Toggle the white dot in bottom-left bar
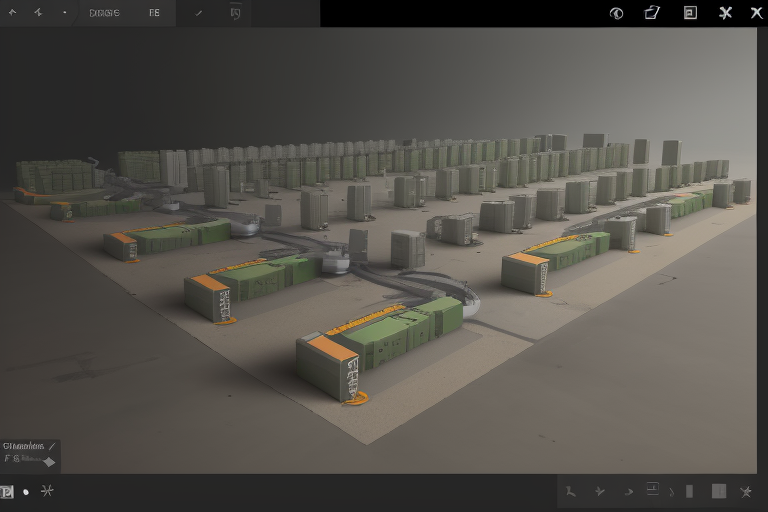Image resolution: width=768 pixels, height=512 pixels. click(26, 492)
